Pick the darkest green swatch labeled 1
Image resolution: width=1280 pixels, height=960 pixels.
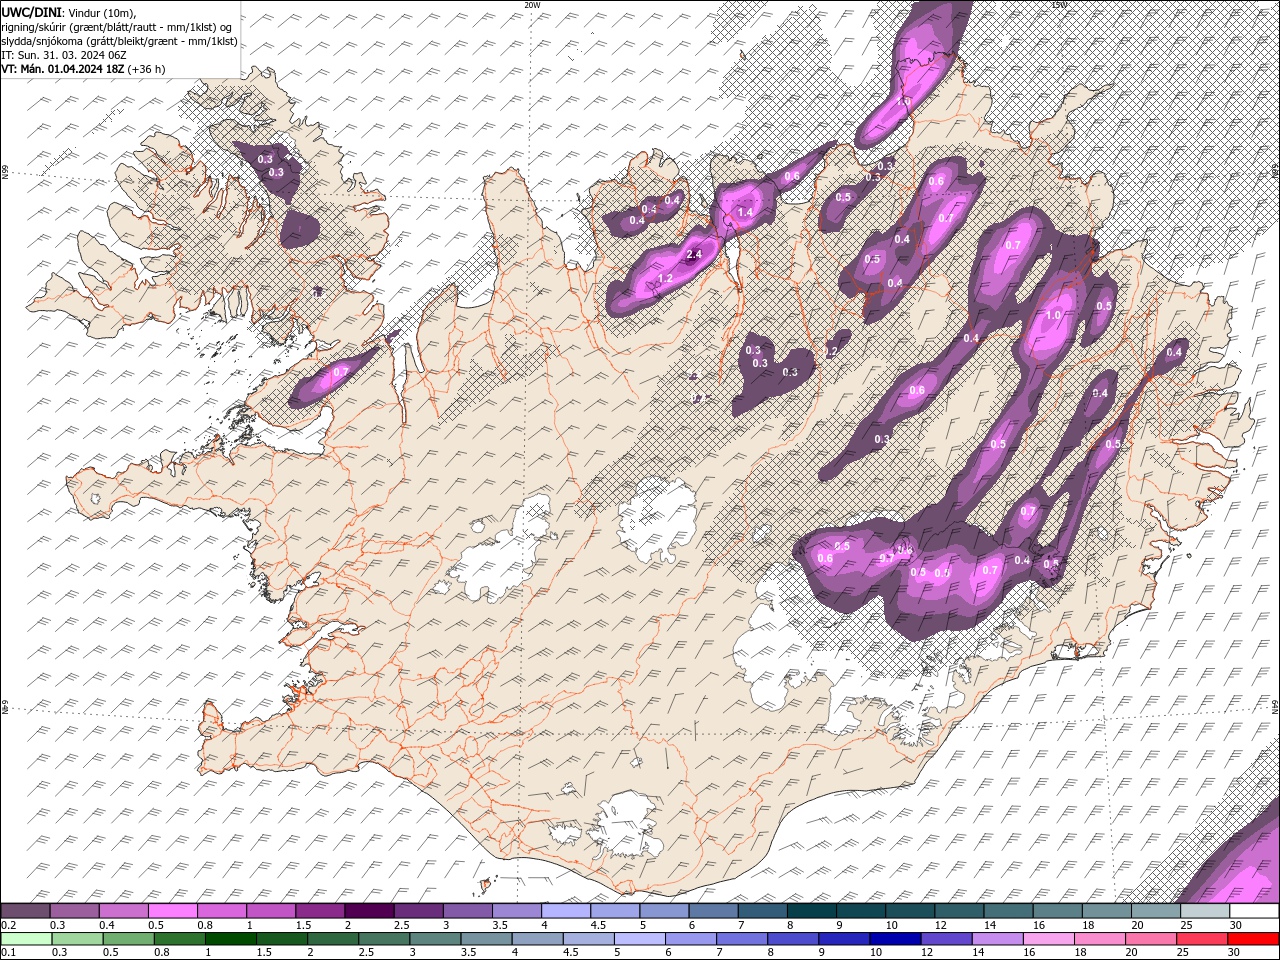coord(230,938)
